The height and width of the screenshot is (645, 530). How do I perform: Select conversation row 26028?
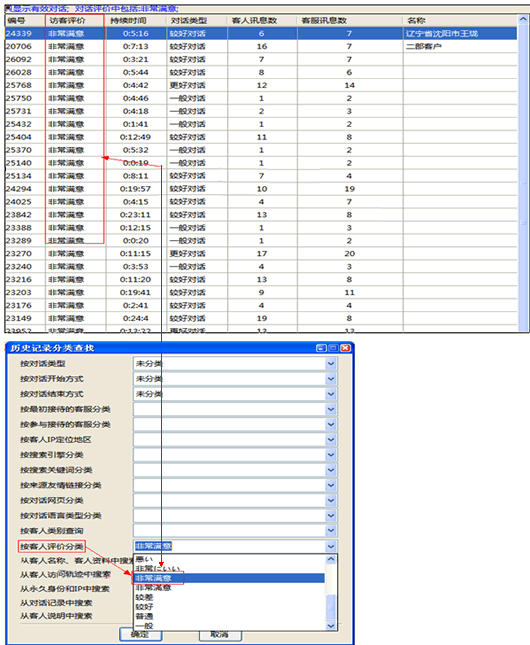coord(261,72)
